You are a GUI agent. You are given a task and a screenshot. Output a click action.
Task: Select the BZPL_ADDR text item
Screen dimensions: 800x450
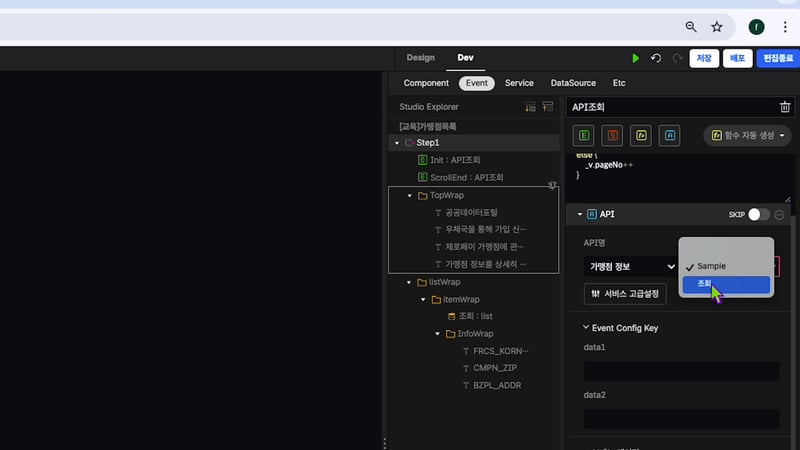(492, 385)
